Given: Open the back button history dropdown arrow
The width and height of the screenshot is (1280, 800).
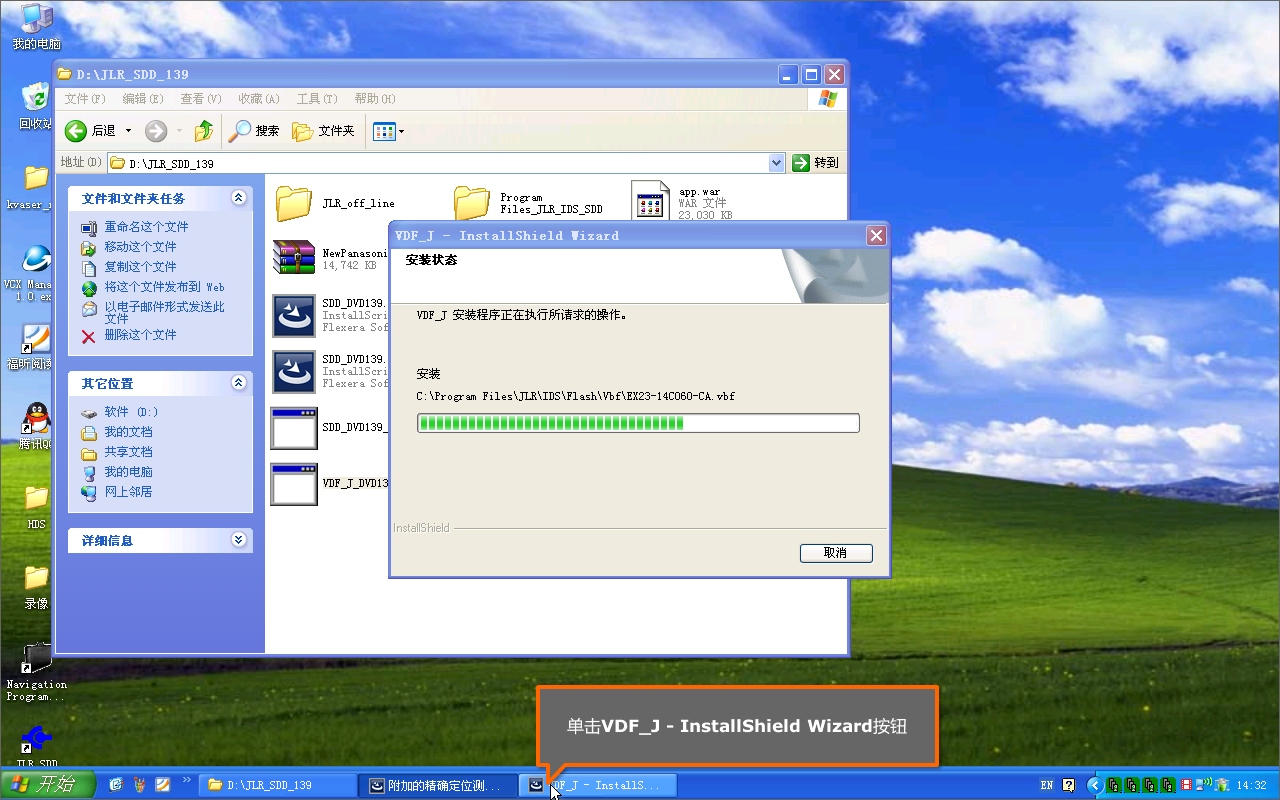Looking at the screenshot, I should tap(128, 131).
